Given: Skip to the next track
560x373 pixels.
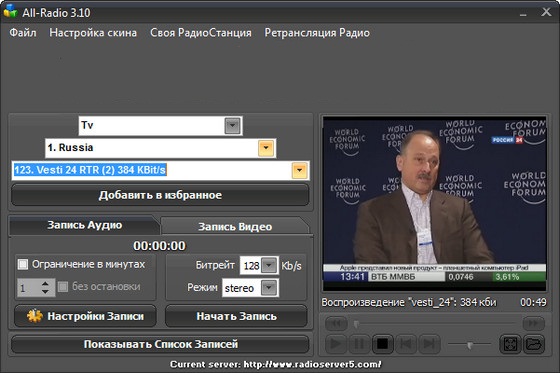Looking at the screenshot, I should (429, 344).
